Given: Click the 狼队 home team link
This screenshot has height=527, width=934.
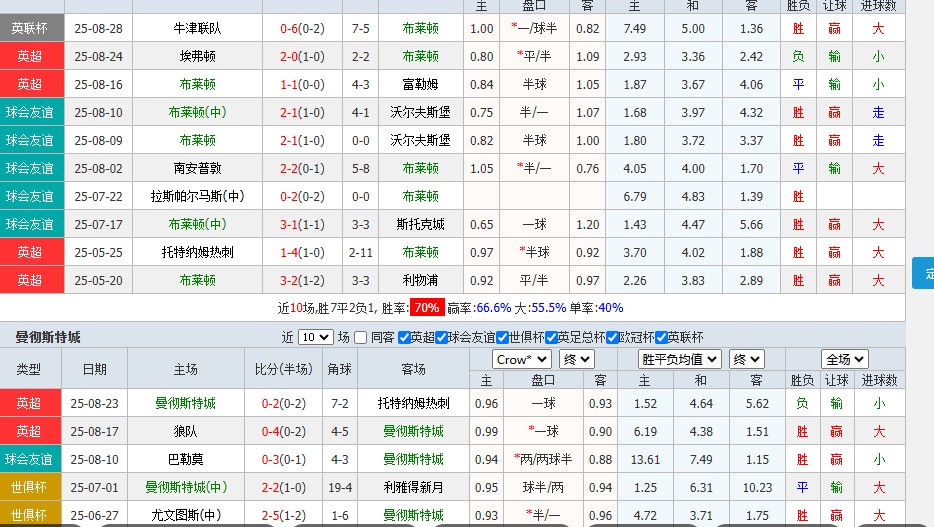Looking at the screenshot, I should 185,431.
